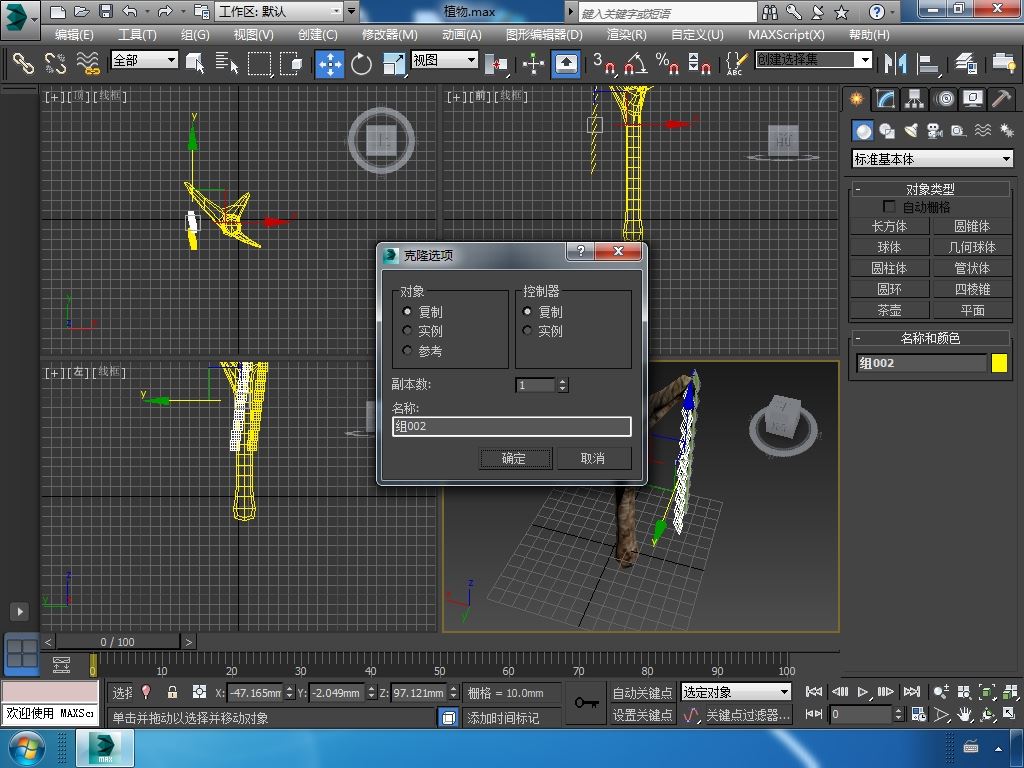This screenshot has width=1024, height=768.
Task: Select the Select and Move tool
Action: 330,64
